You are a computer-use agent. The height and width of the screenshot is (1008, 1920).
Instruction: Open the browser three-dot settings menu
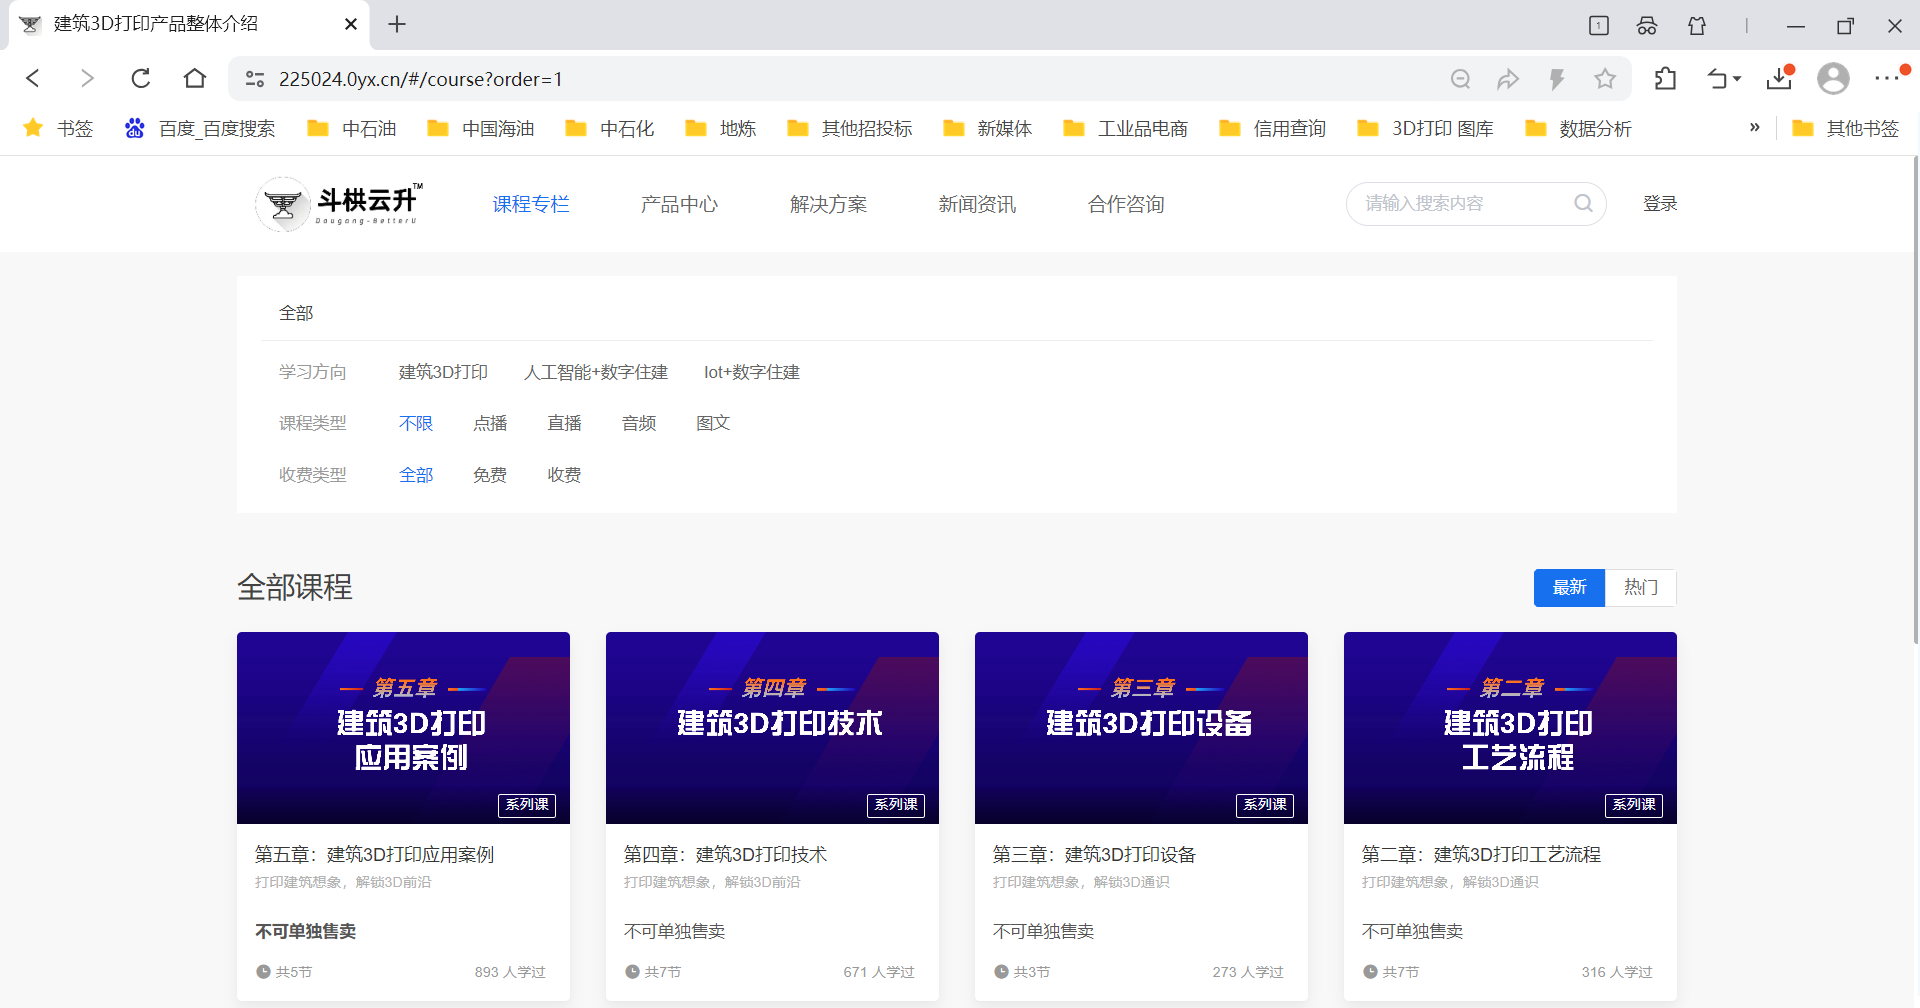pos(1886,79)
